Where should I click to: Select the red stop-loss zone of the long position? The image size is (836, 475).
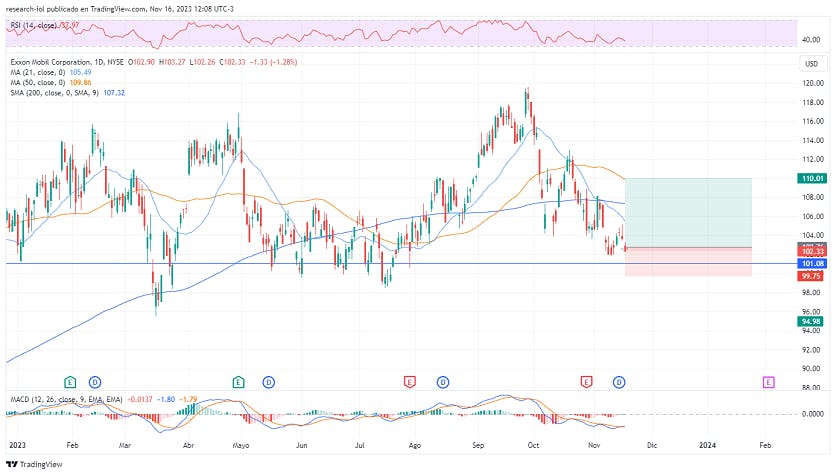click(688, 262)
